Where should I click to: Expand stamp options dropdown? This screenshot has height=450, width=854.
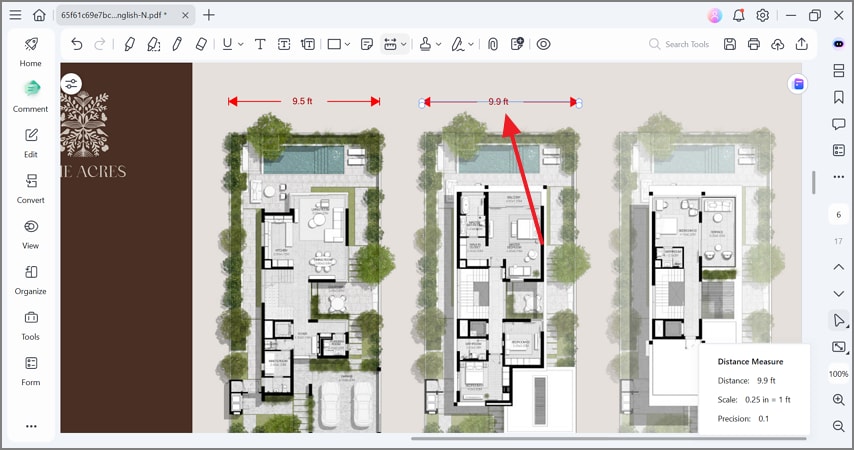click(x=438, y=44)
